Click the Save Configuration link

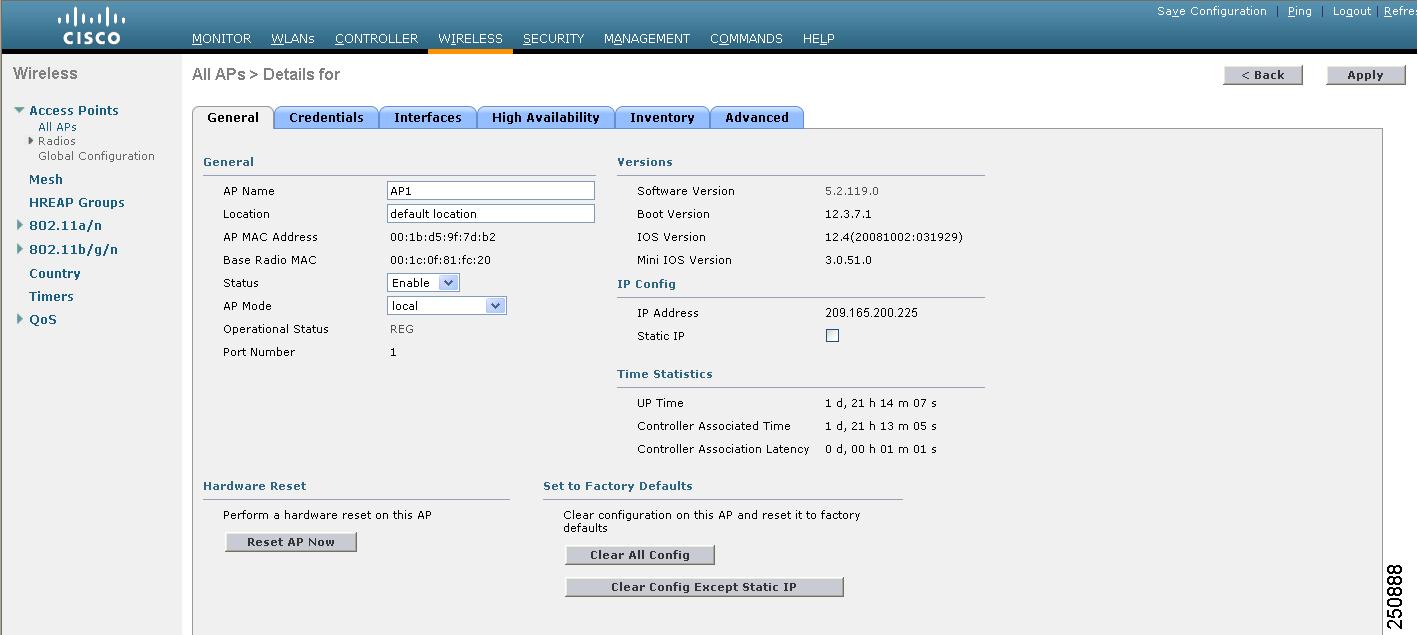(1211, 11)
